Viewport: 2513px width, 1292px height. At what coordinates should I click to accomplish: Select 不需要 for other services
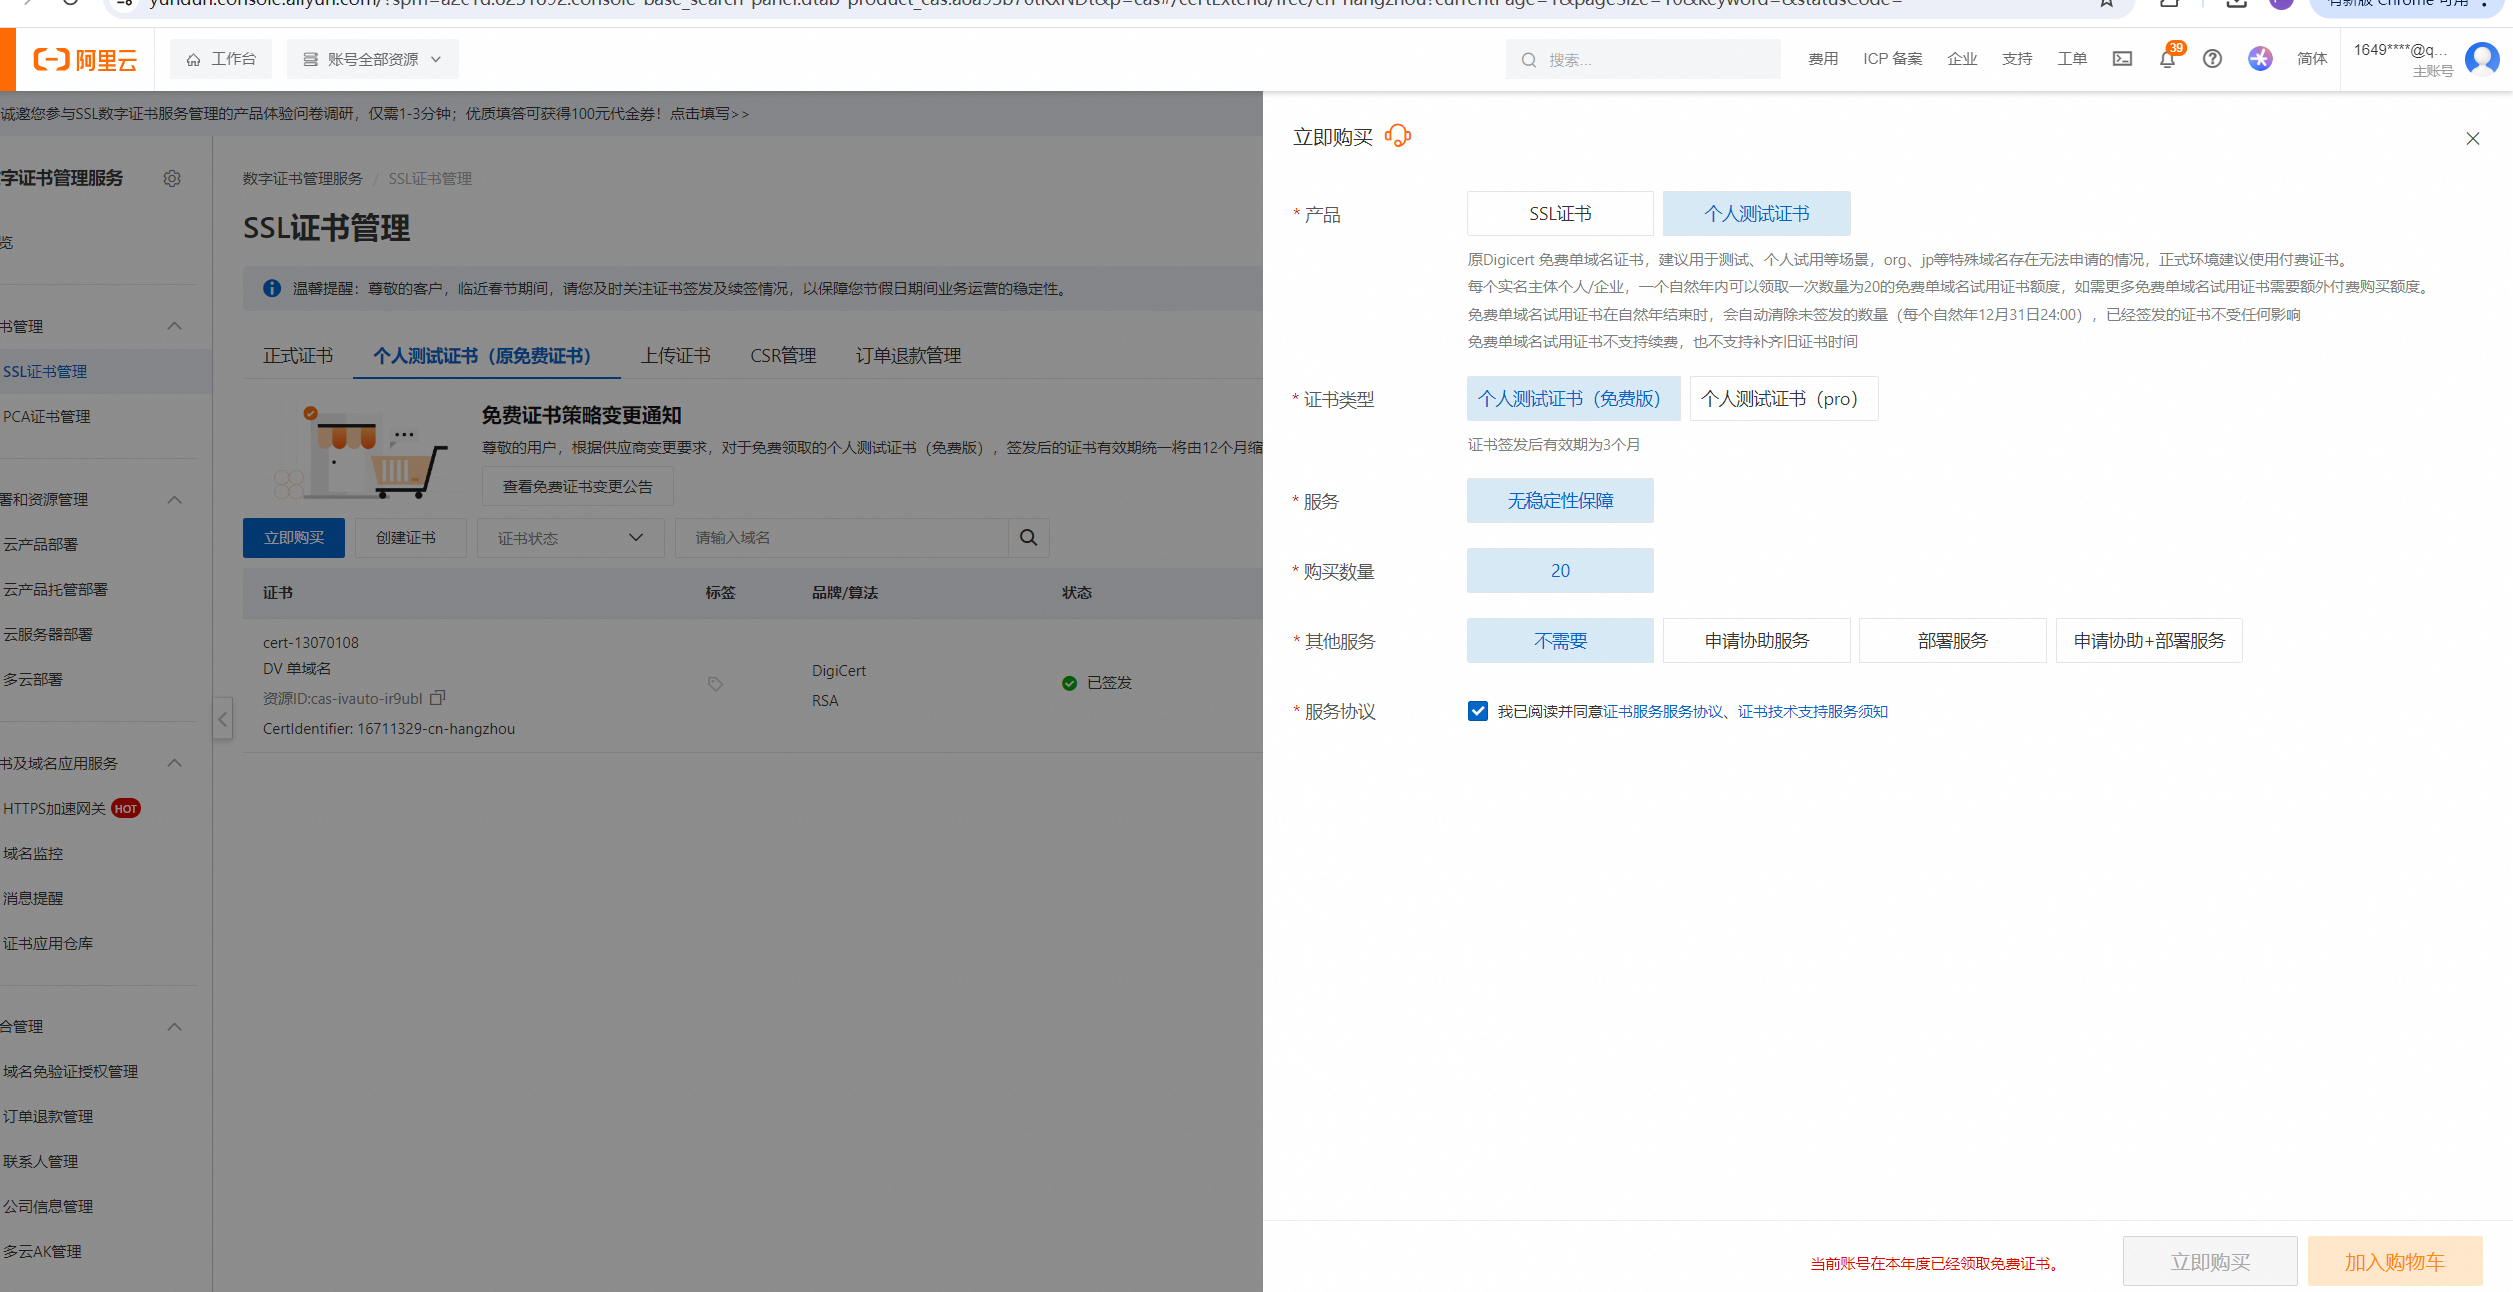click(1560, 641)
